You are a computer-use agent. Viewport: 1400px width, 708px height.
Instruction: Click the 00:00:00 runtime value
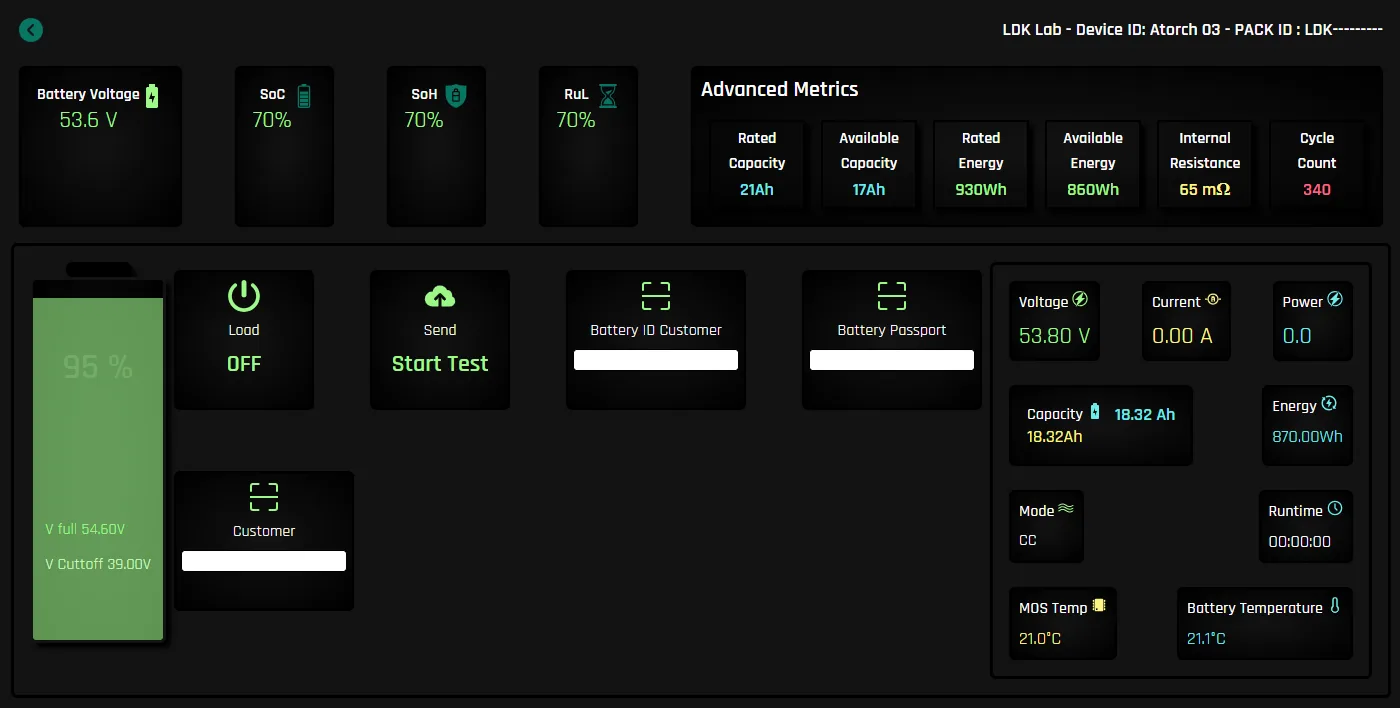pos(1300,542)
